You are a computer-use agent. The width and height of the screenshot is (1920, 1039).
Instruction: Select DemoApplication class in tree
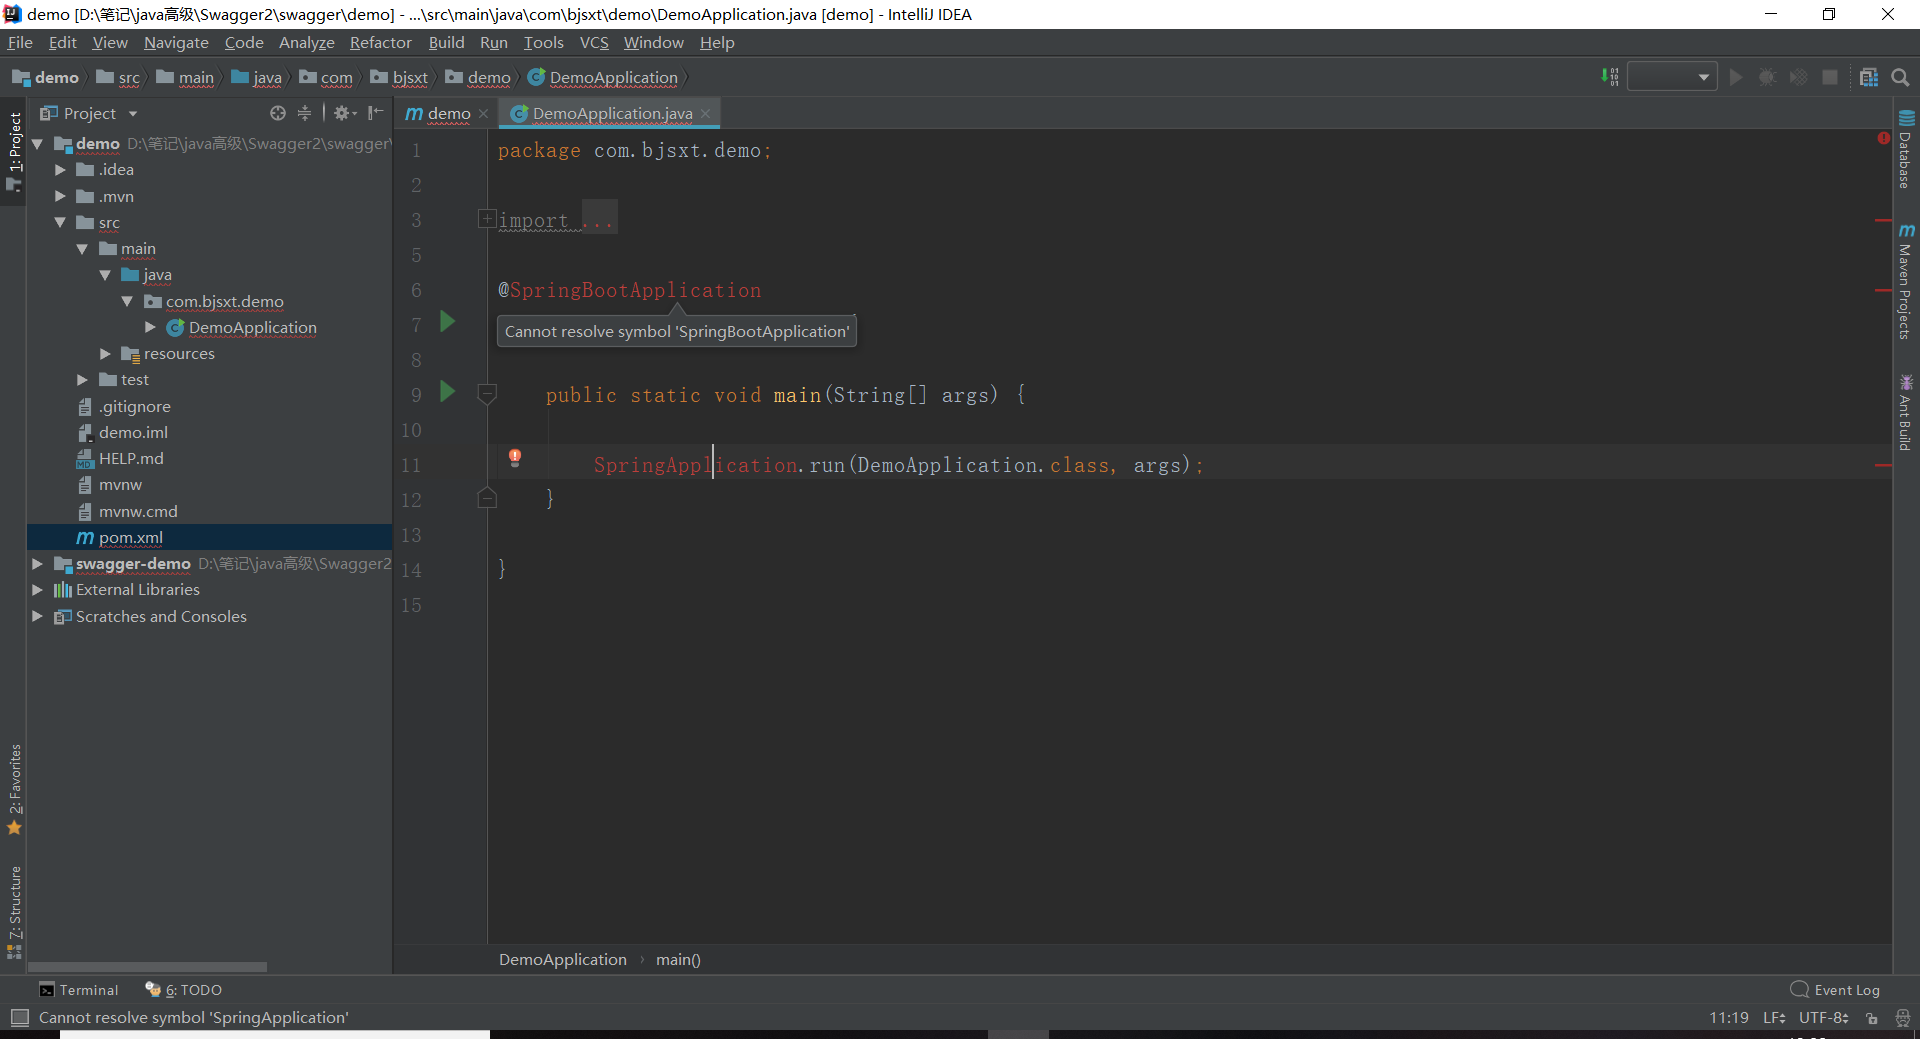click(x=252, y=327)
